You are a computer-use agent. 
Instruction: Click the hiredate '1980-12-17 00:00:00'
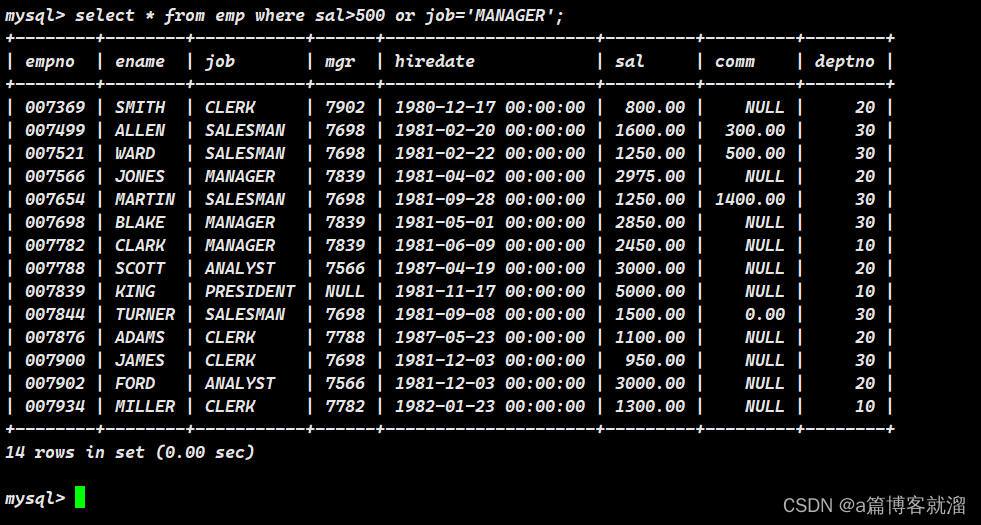pos(490,107)
